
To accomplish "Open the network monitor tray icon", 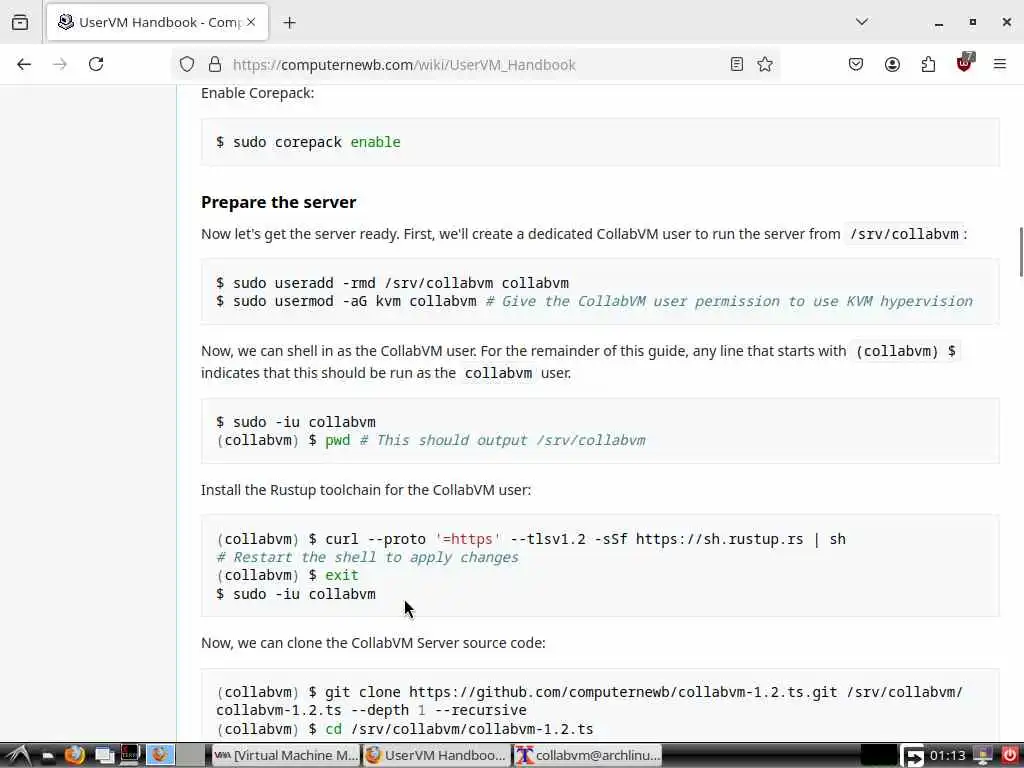I will (983, 756).
